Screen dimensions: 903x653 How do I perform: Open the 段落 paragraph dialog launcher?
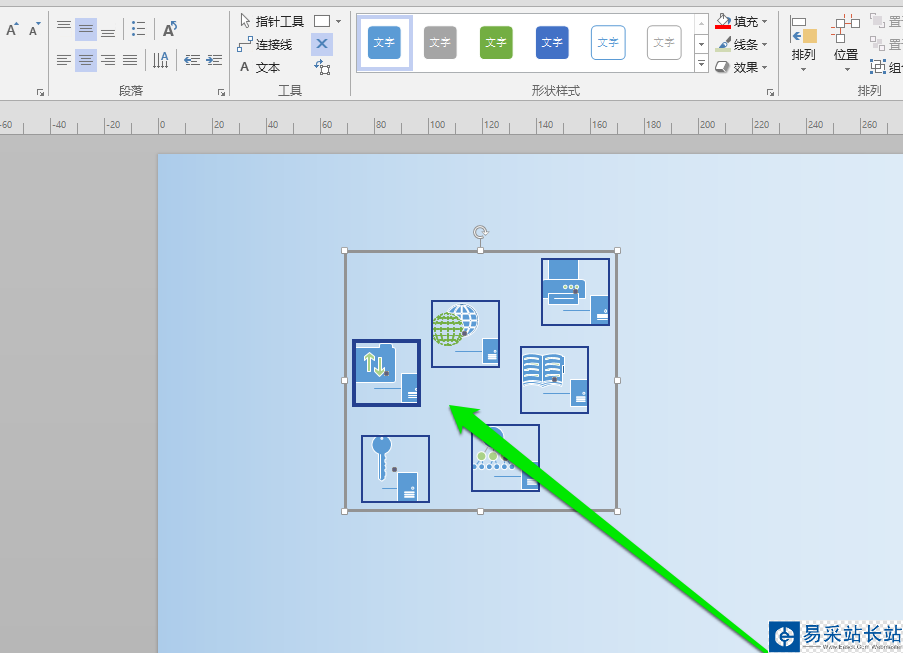point(221,92)
